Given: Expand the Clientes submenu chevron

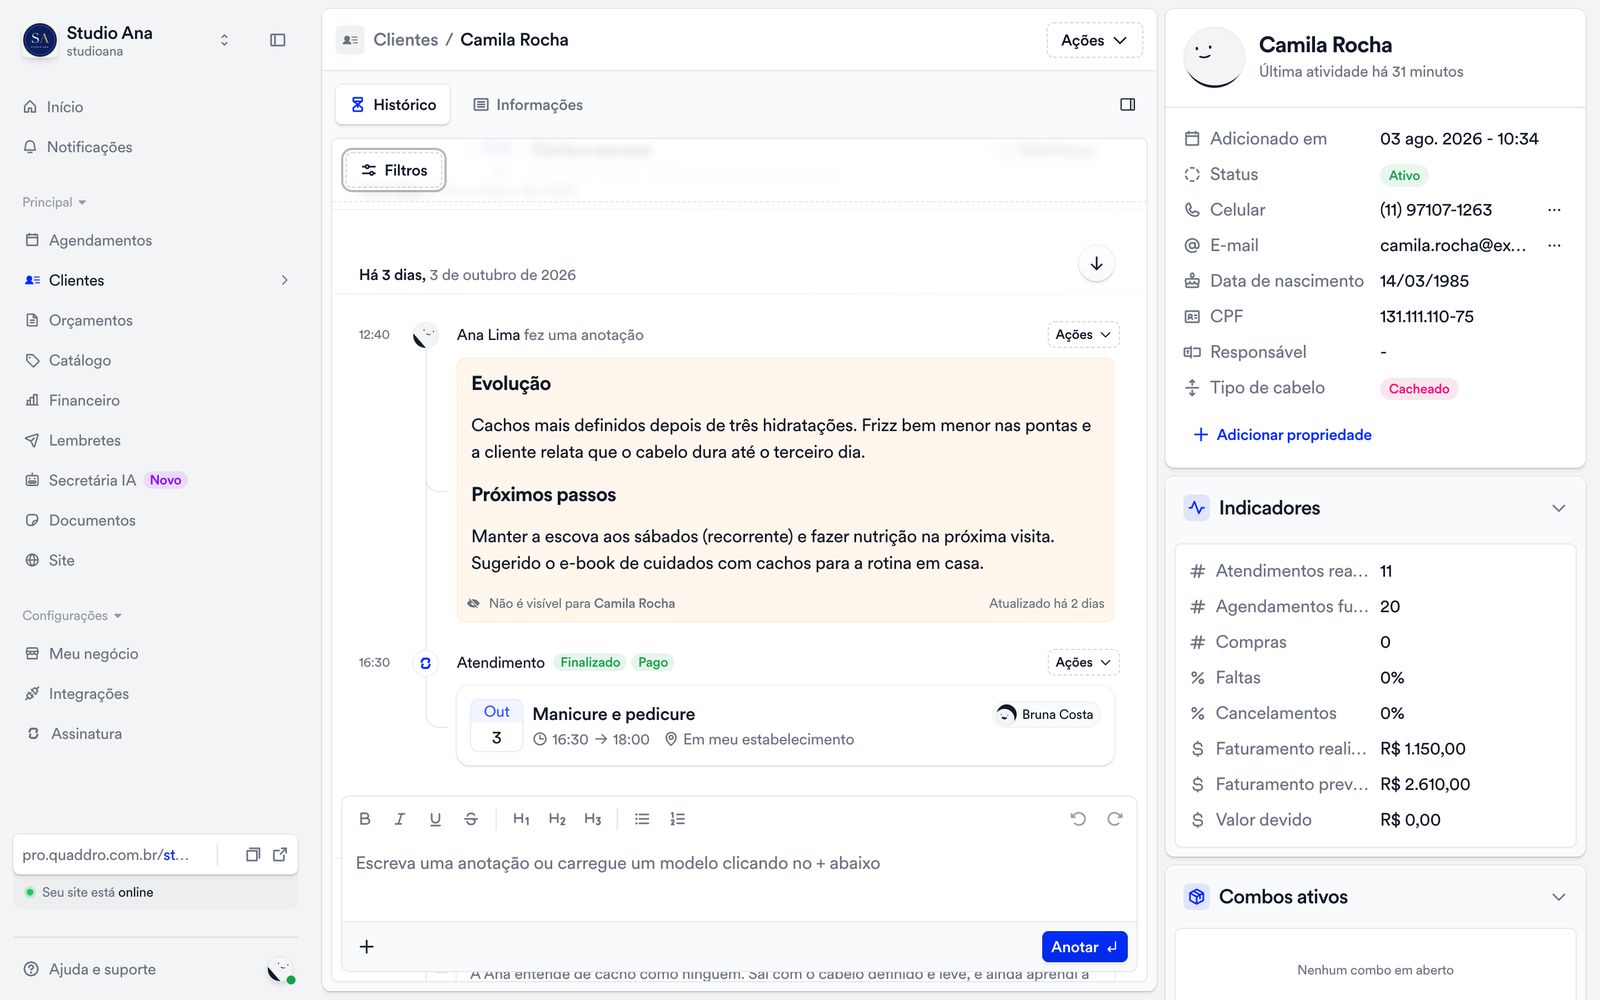Looking at the screenshot, I should tap(284, 281).
